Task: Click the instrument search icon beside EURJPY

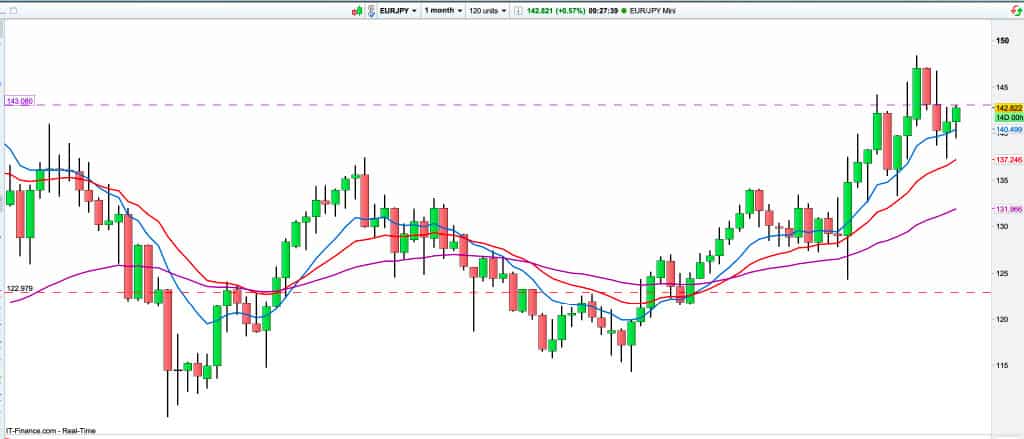Action: coord(370,10)
